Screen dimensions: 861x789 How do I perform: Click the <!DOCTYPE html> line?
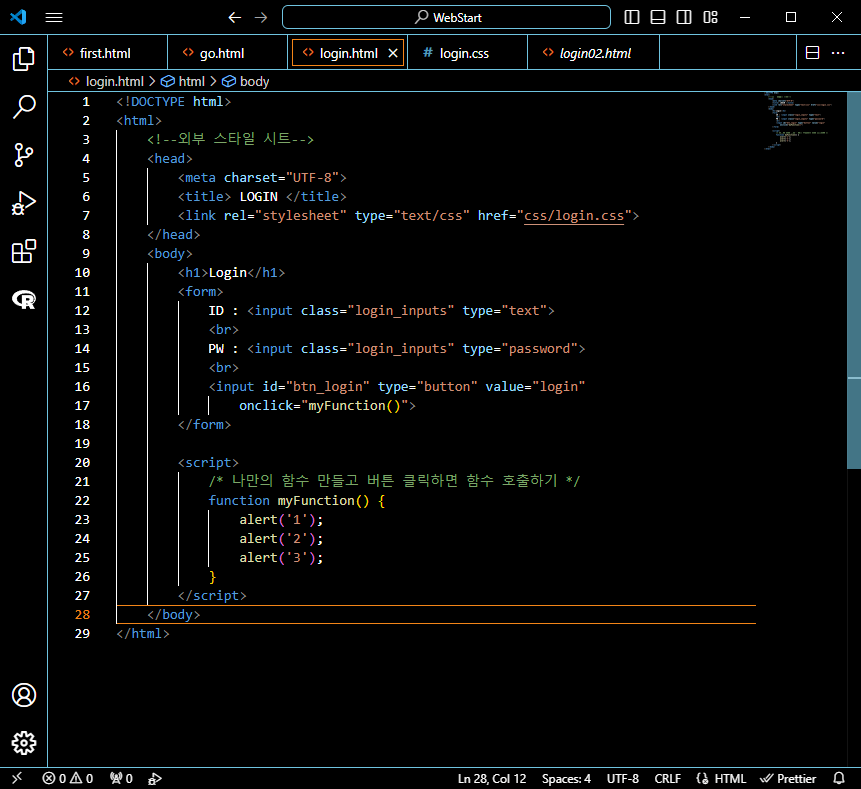pyautogui.click(x=174, y=102)
